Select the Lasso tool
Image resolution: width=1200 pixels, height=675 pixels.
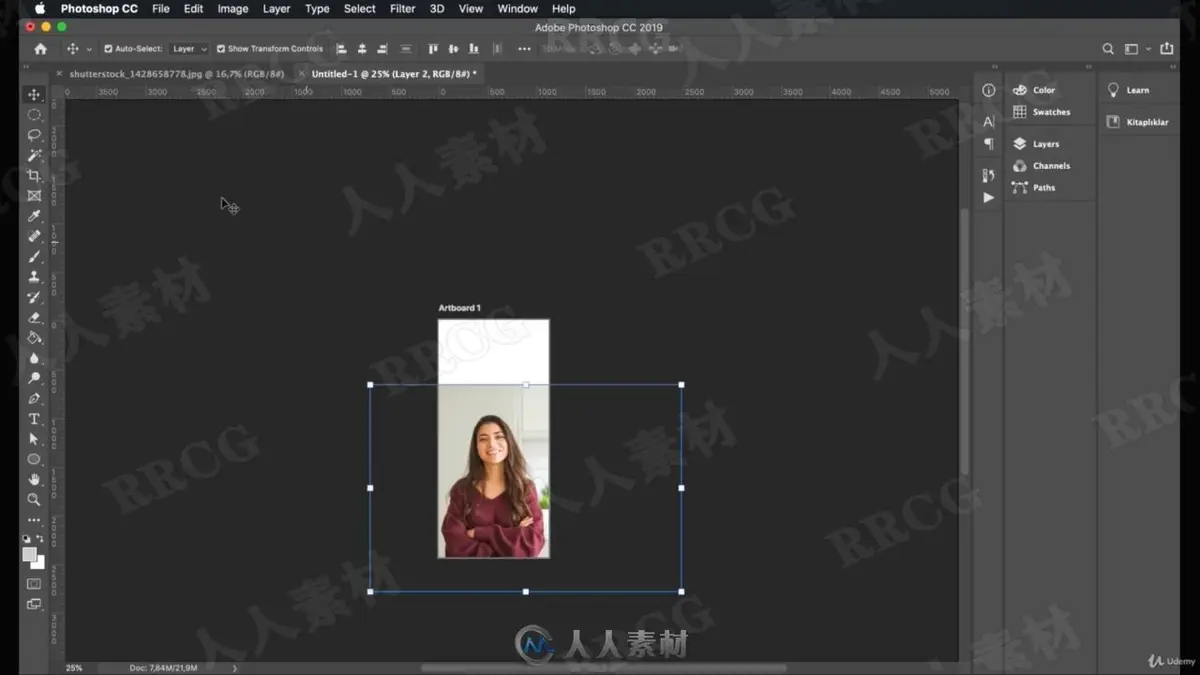tap(34, 135)
